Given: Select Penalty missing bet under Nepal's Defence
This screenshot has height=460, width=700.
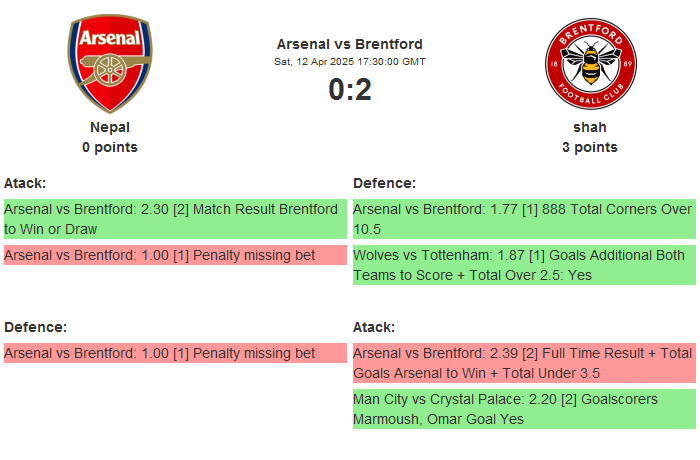Looking at the screenshot, I should (x=174, y=353).
